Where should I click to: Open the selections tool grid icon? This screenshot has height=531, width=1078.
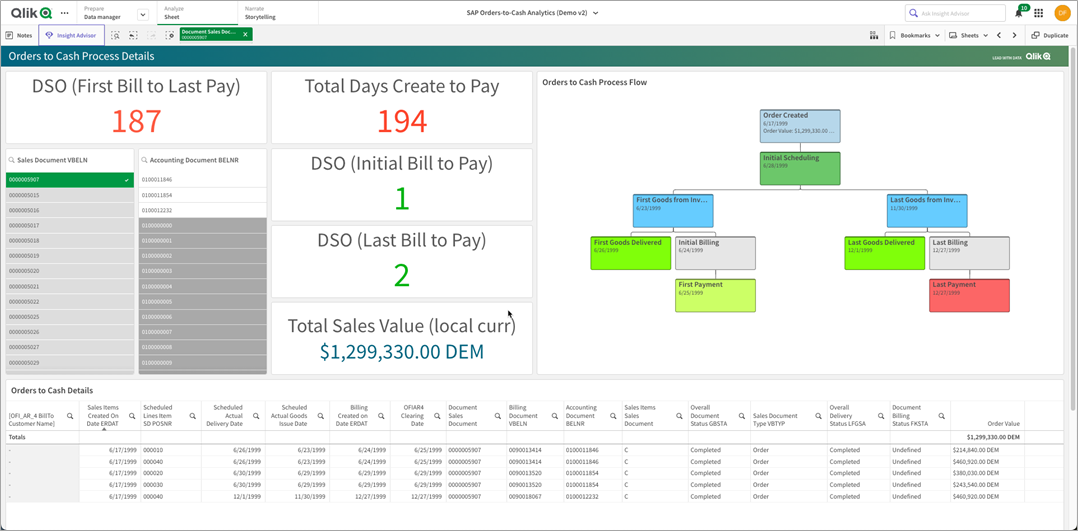(873, 35)
